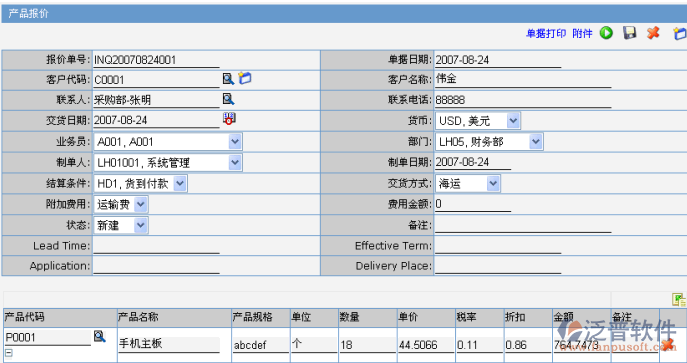
Task: Open the delivery date calendar picker
Action: point(229,119)
